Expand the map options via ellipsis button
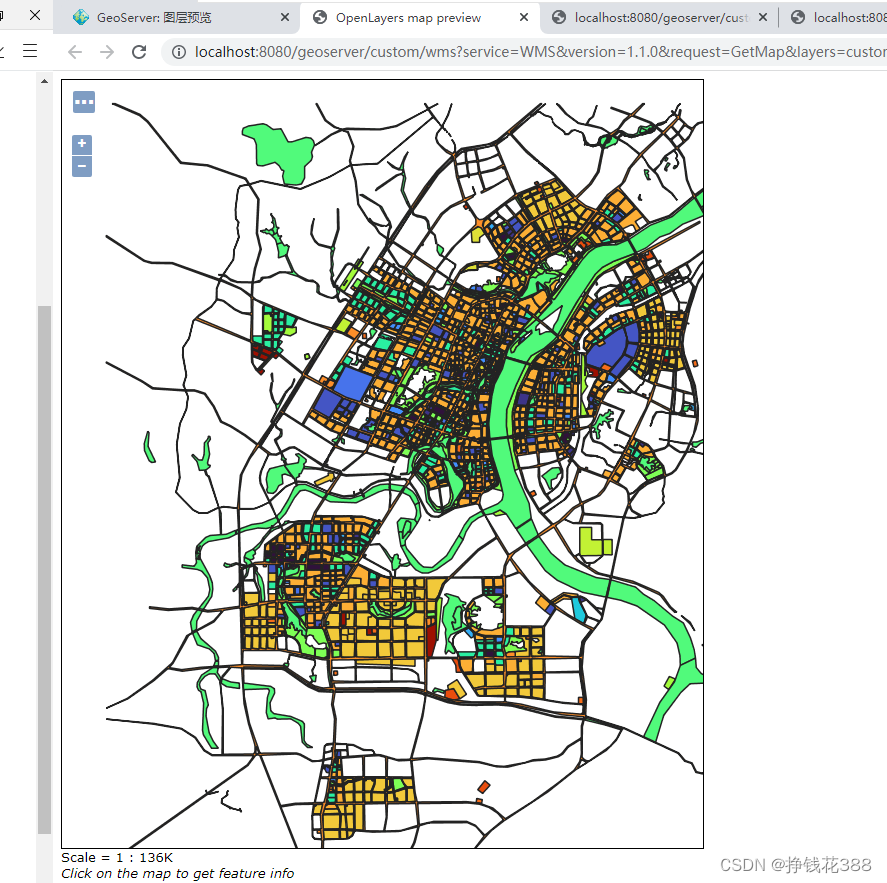Image resolution: width=887 pixels, height=883 pixels. 83,101
